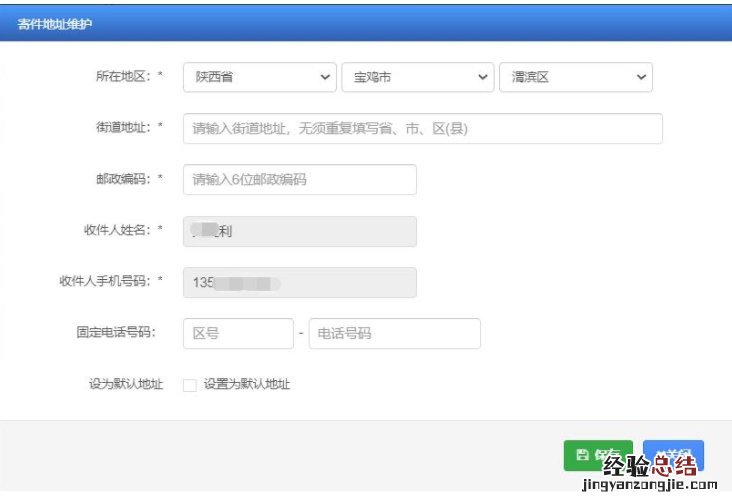Click the 收件人姓名 recipient name field
732x503 pixels.
tap(299, 231)
